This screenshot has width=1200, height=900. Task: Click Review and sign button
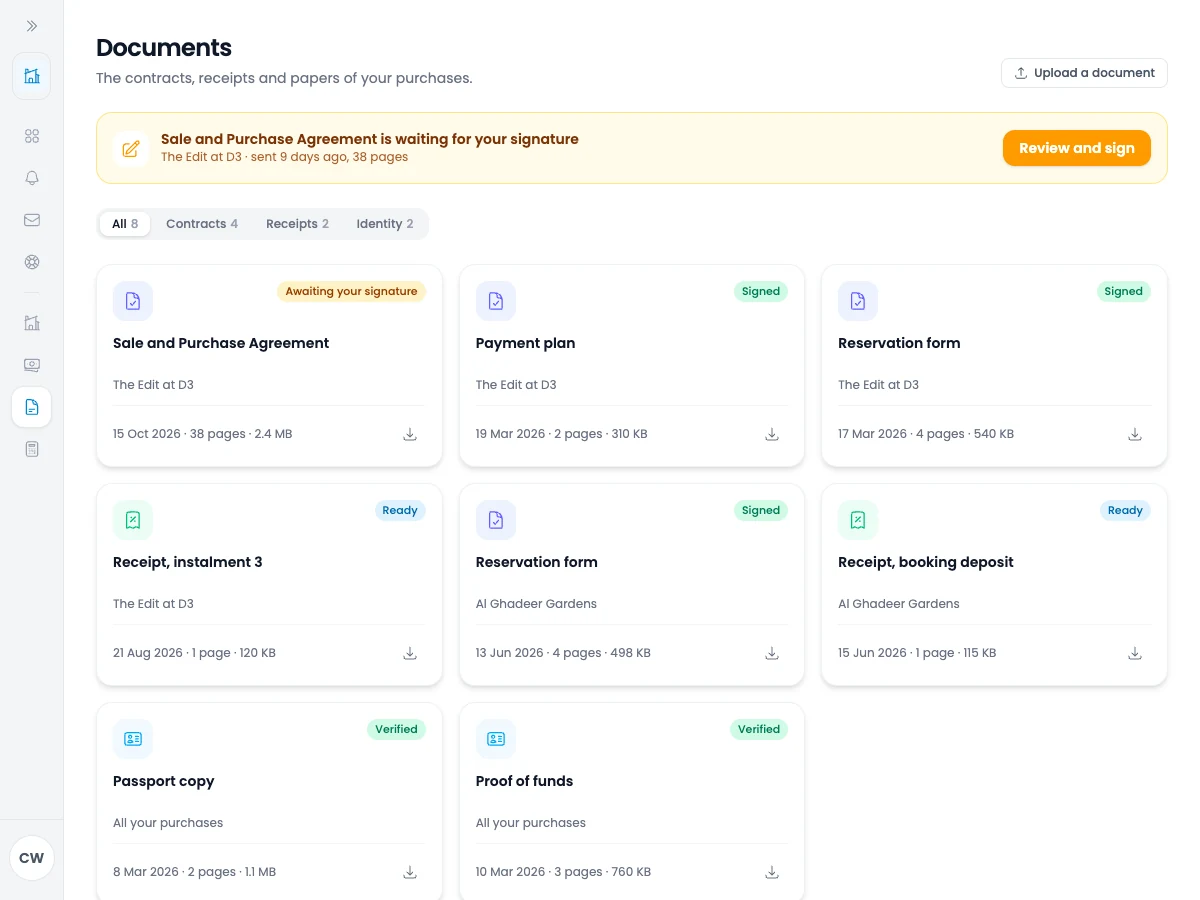click(1077, 148)
